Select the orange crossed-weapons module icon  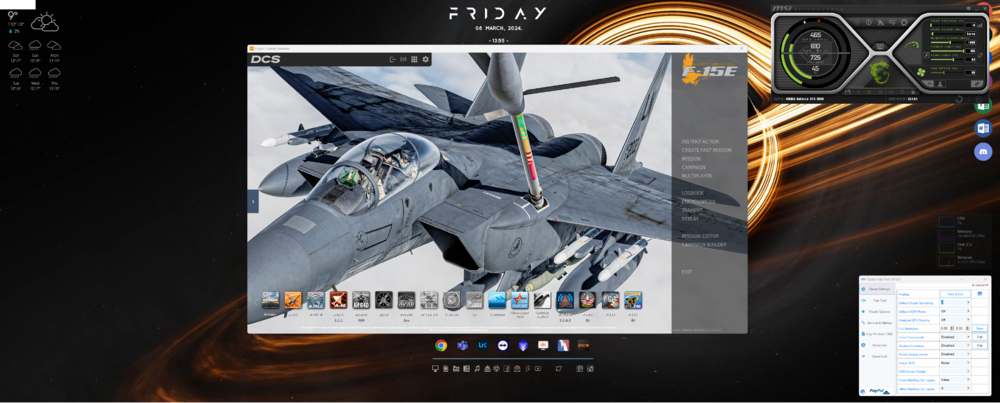293,300
